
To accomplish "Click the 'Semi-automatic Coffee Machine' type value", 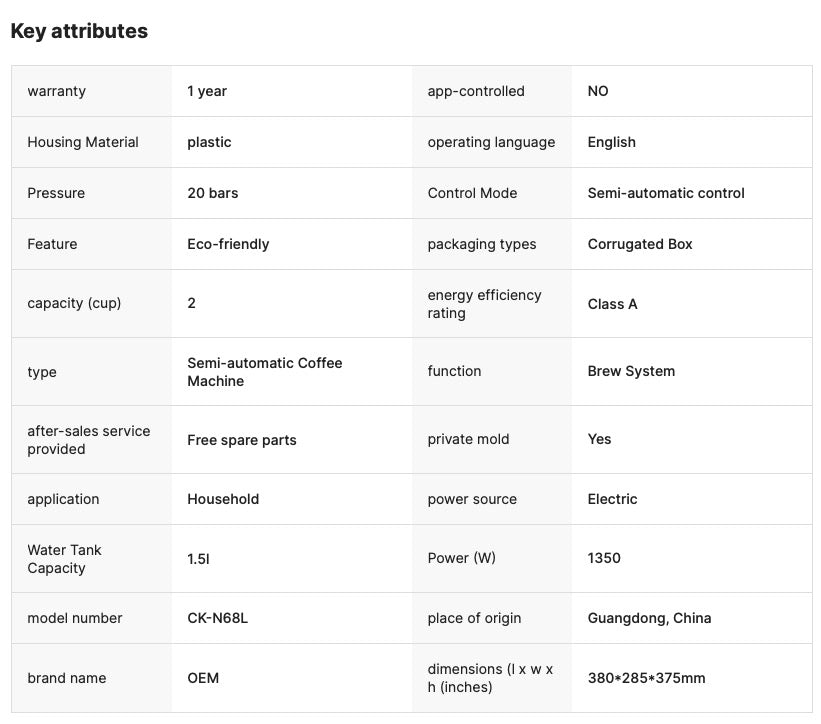I will click(x=264, y=372).
